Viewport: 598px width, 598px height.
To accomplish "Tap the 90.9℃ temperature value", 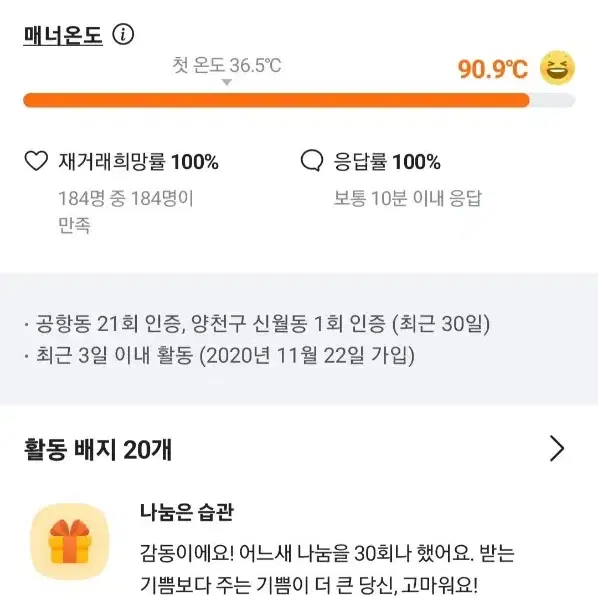I will coord(493,69).
